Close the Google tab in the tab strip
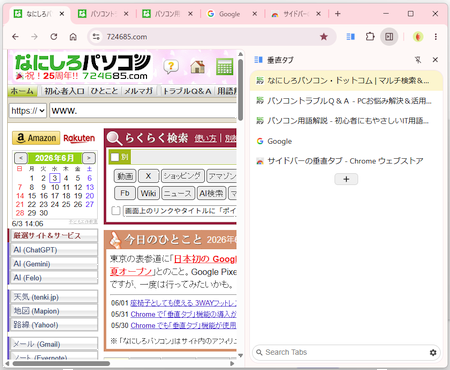The height and width of the screenshot is (370, 450). tap(255, 14)
